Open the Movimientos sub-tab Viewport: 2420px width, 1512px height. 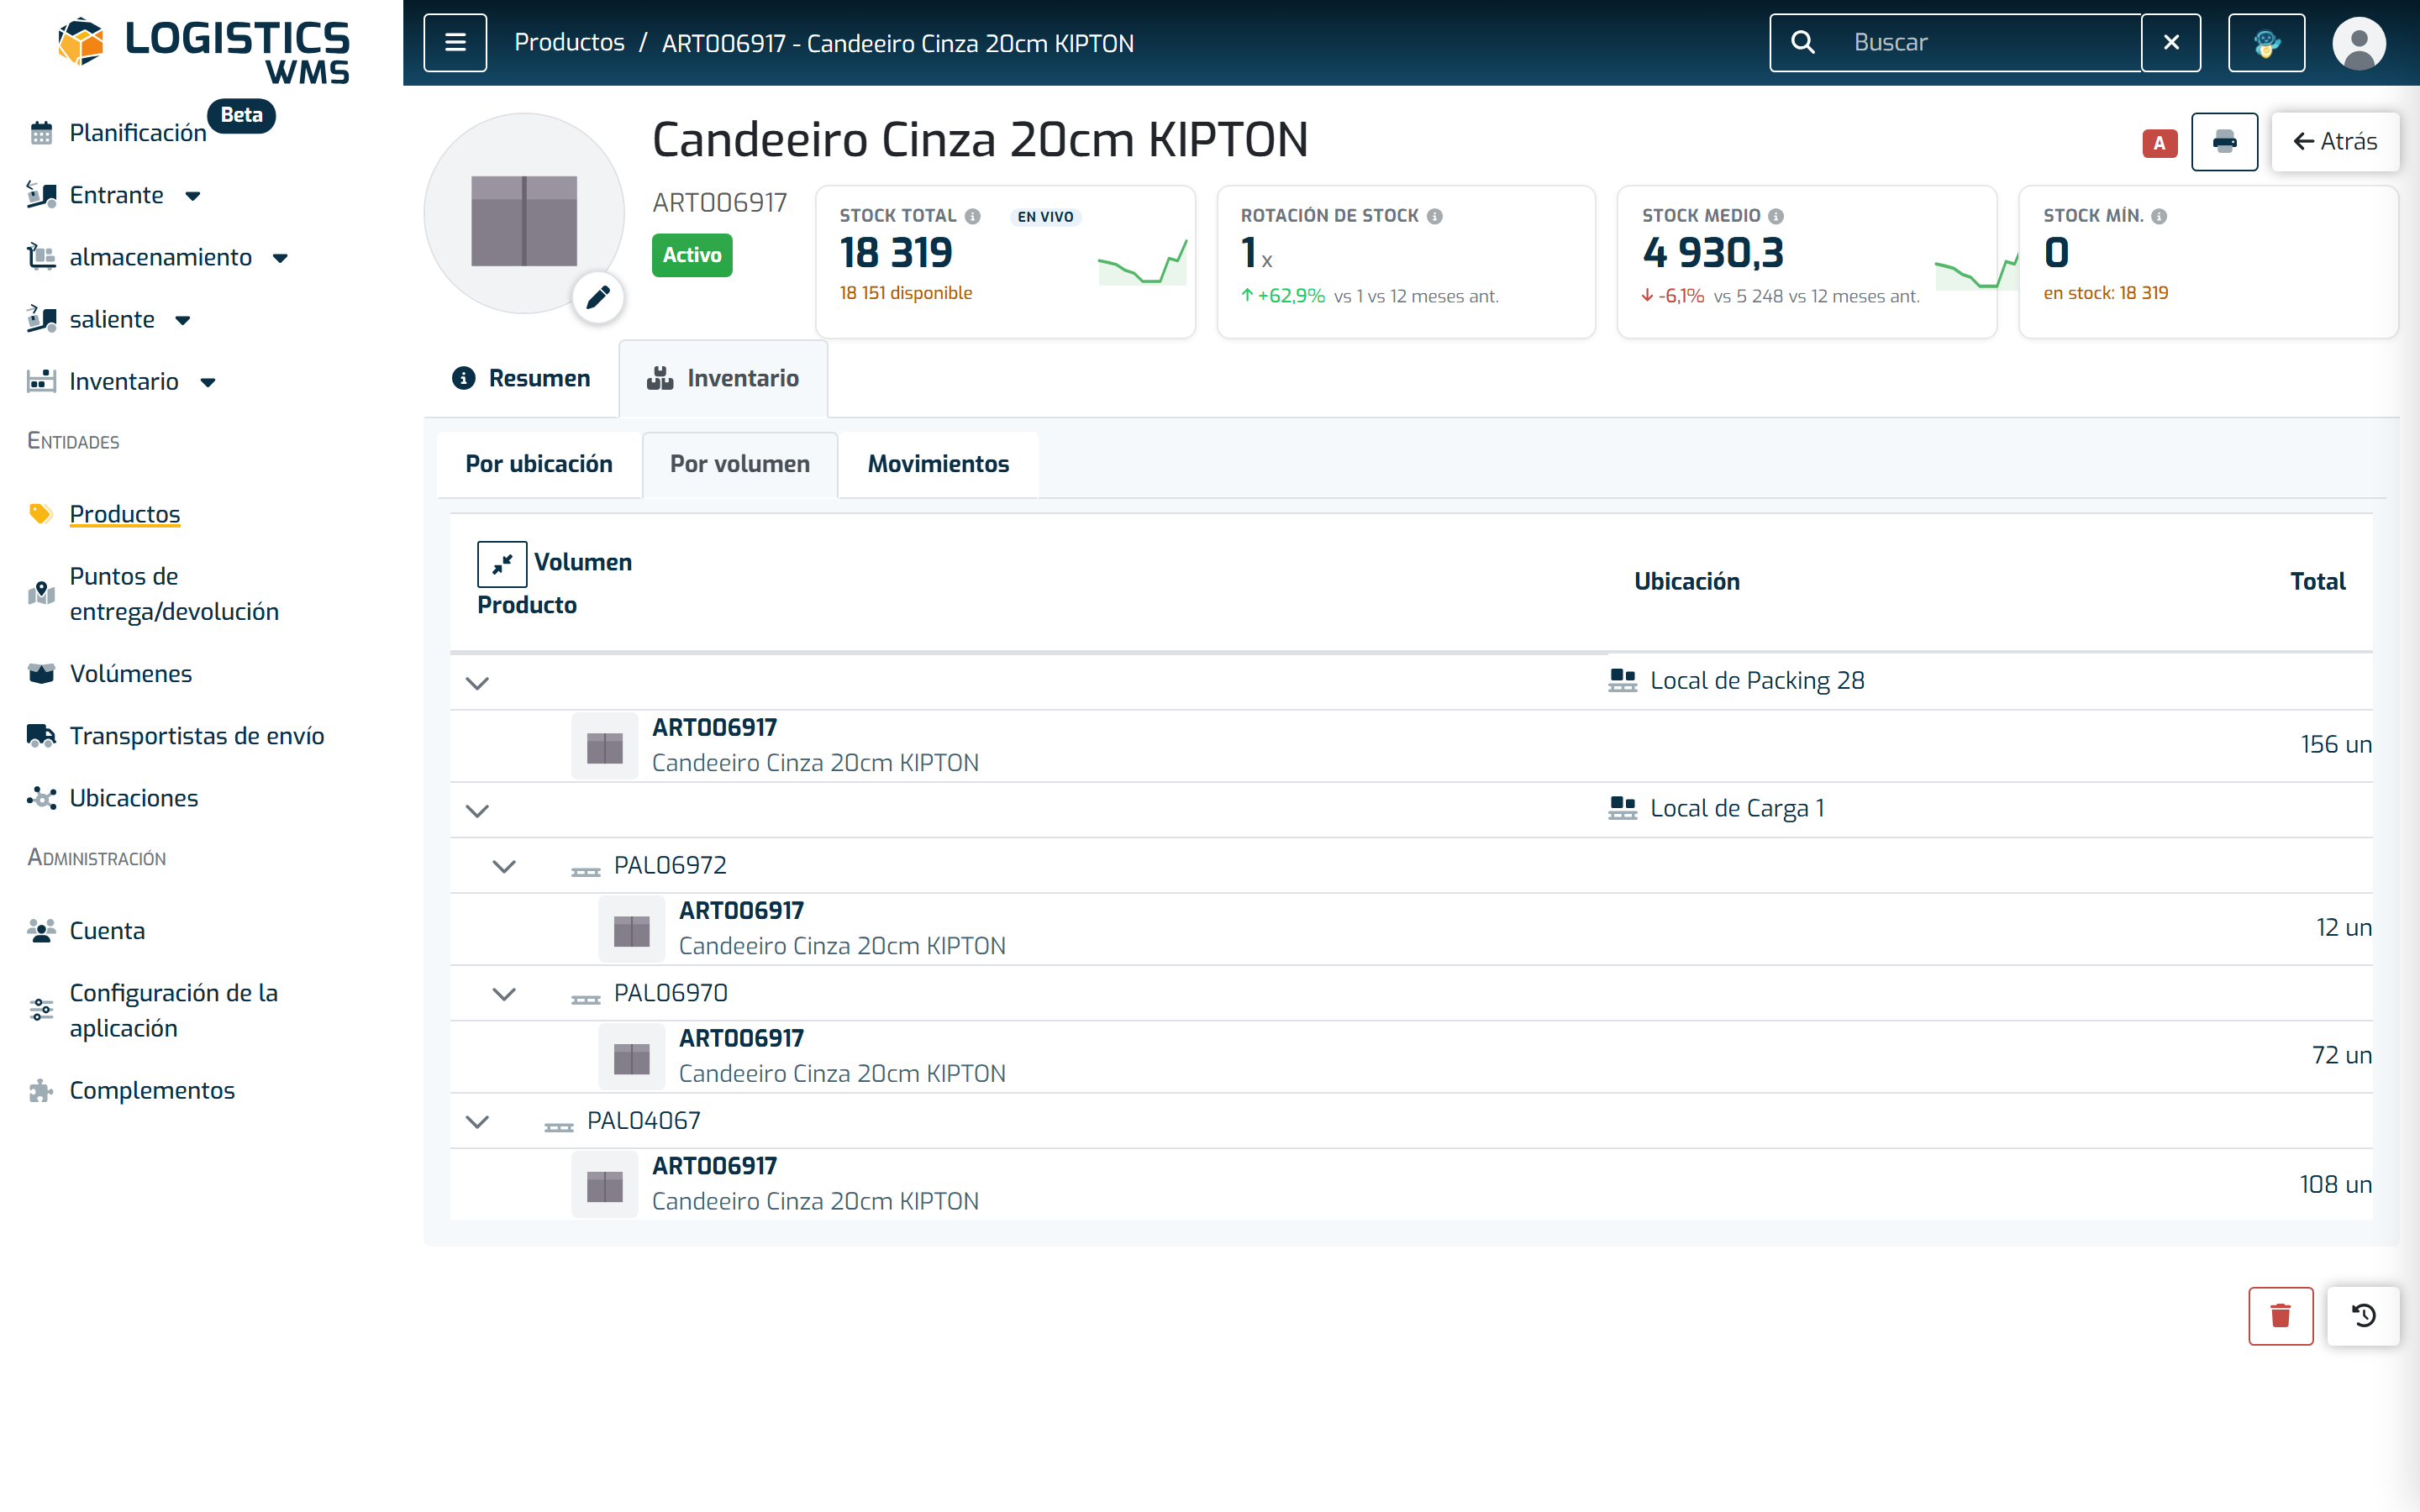coord(938,464)
